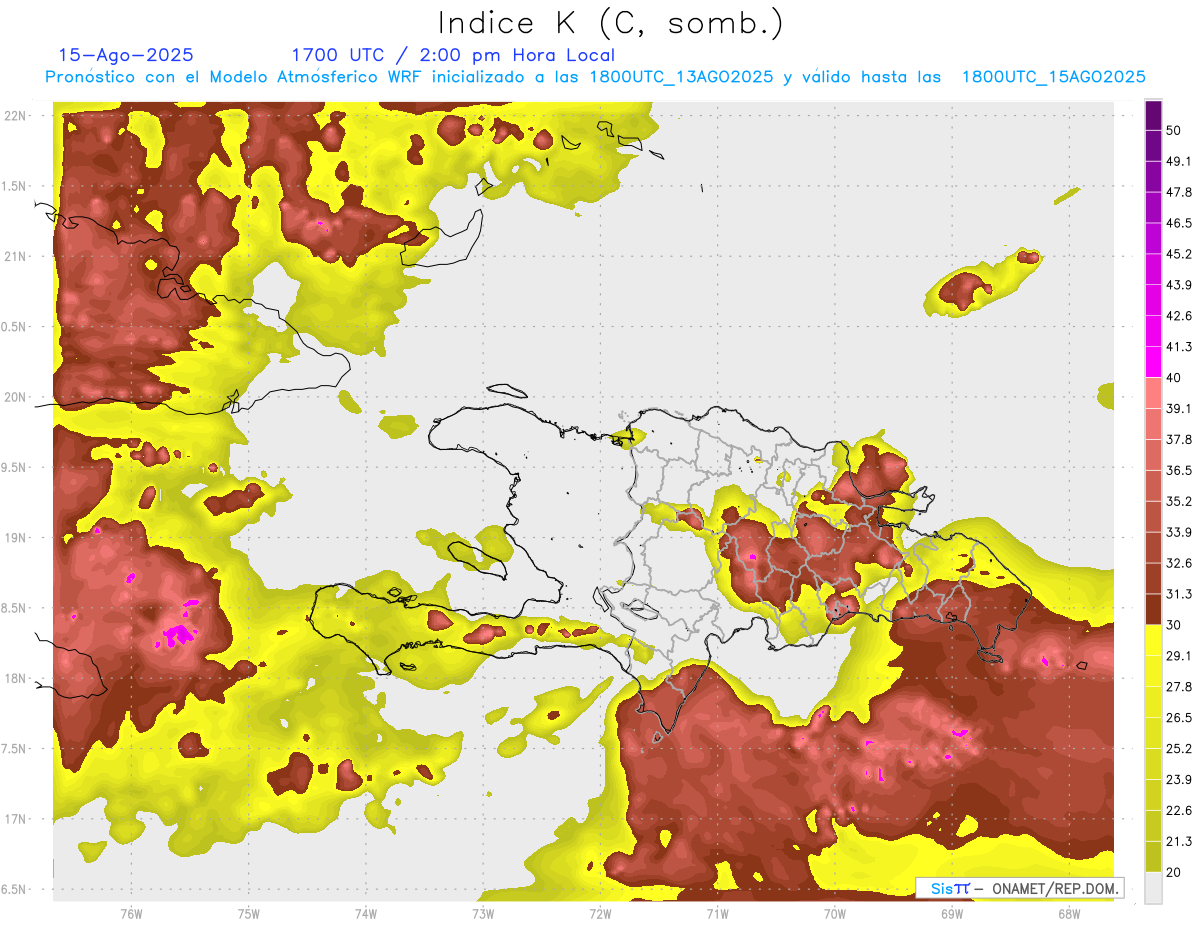This screenshot has width=1200, height=927.
Task: Click the longitude axis label '68W'
Action: (1068, 913)
